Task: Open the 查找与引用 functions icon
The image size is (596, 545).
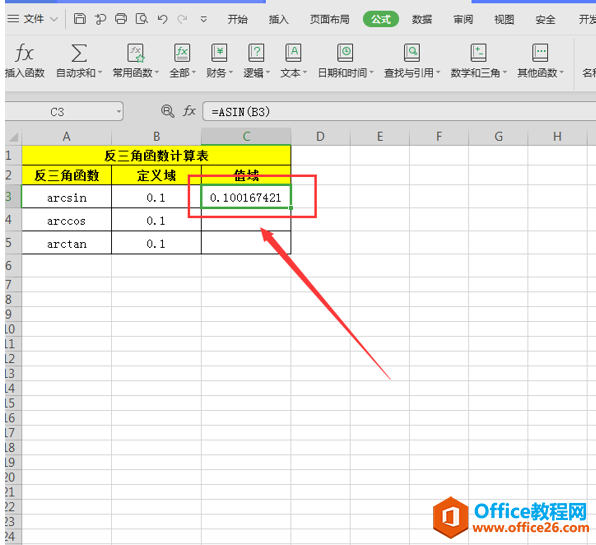Action: click(x=412, y=52)
